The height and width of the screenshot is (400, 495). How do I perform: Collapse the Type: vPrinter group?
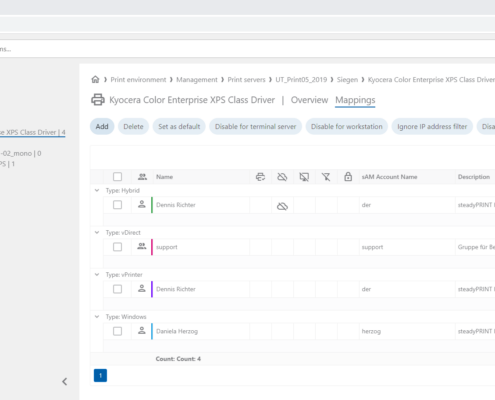pos(97,274)
